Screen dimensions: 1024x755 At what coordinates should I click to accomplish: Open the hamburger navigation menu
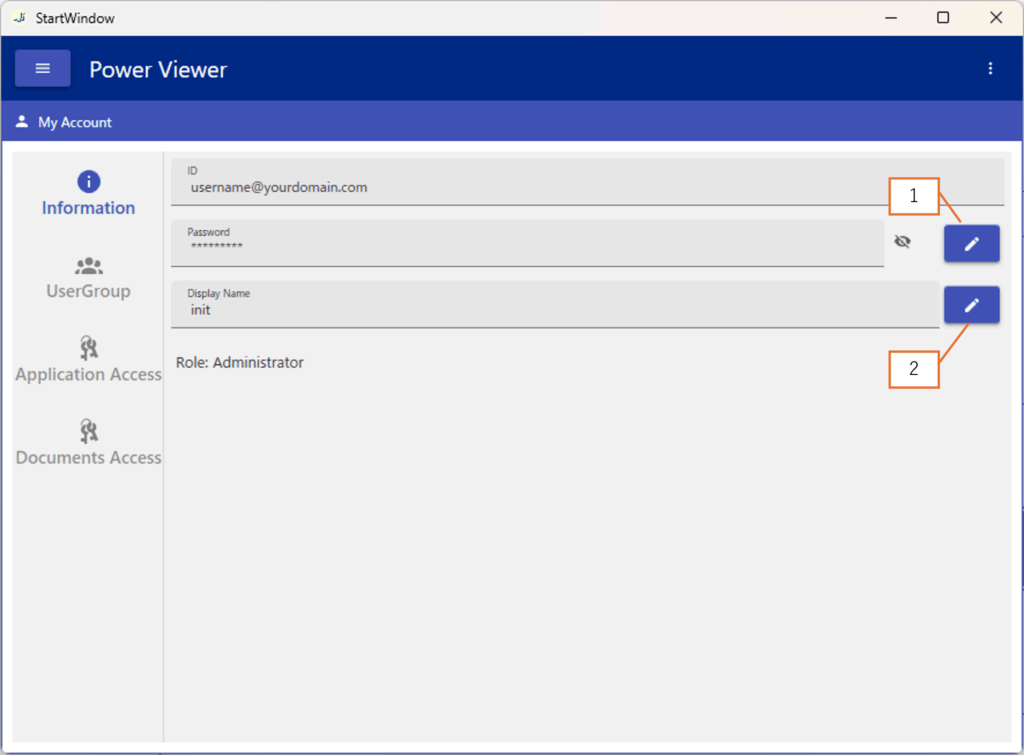tap(42, 68)
